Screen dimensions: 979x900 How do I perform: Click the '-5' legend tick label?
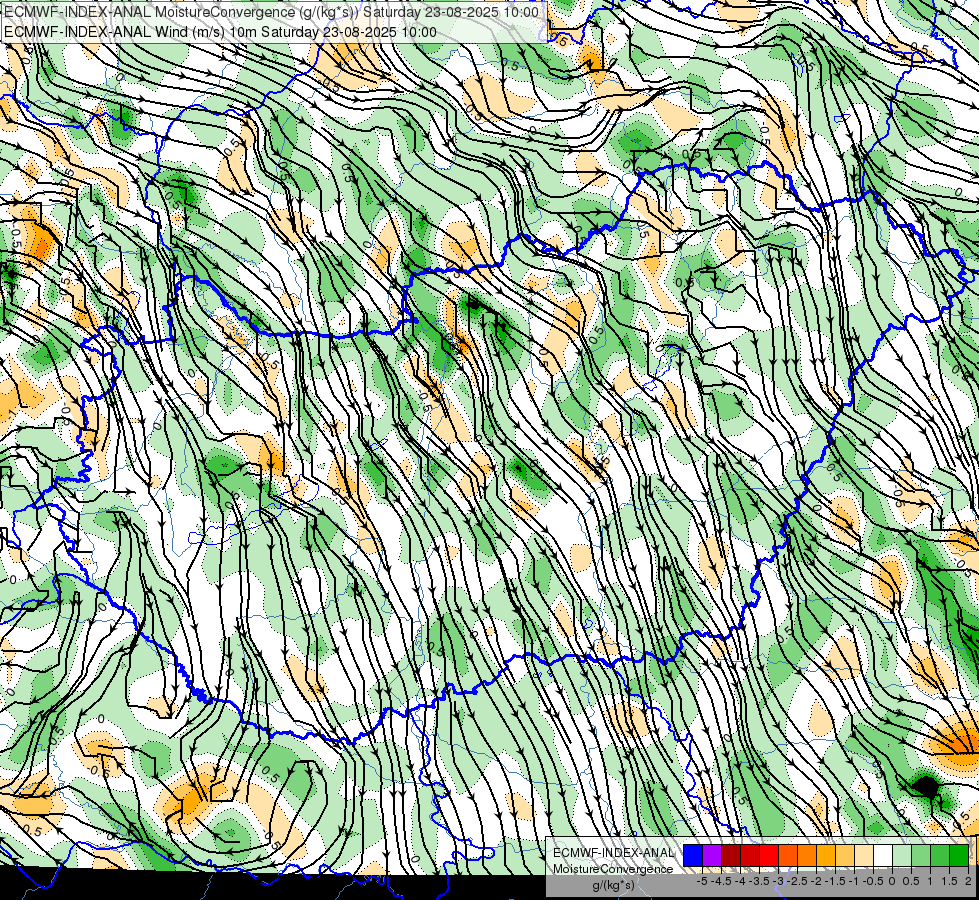click(x=702, y=881)
